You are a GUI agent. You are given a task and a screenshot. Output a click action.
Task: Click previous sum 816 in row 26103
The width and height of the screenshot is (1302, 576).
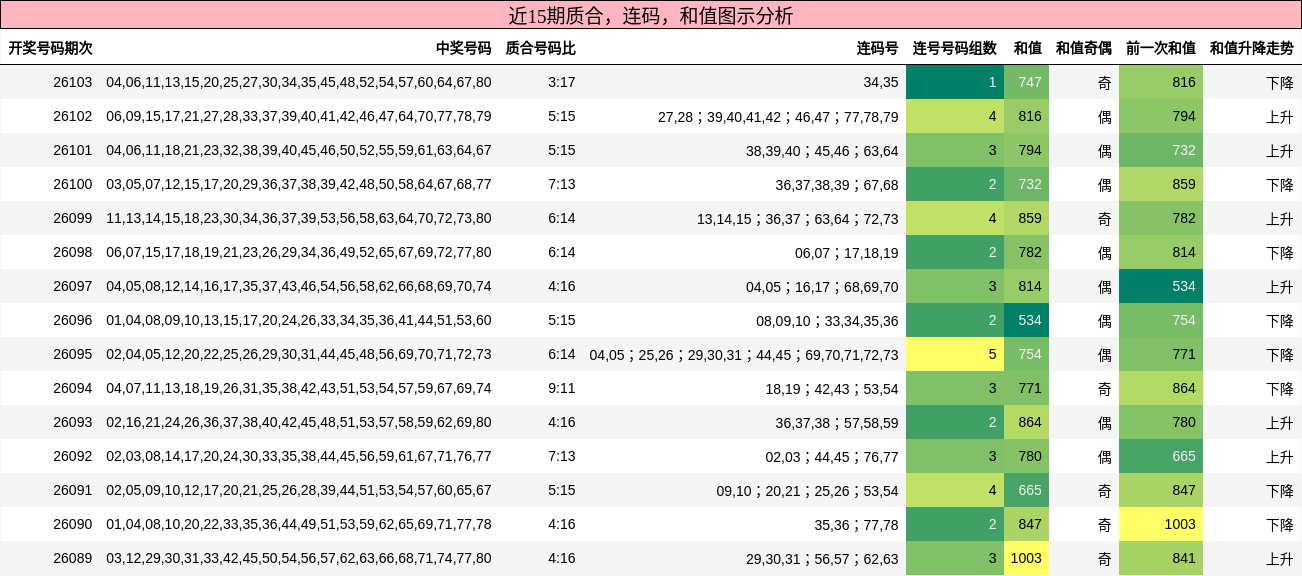click(1161, 82)
